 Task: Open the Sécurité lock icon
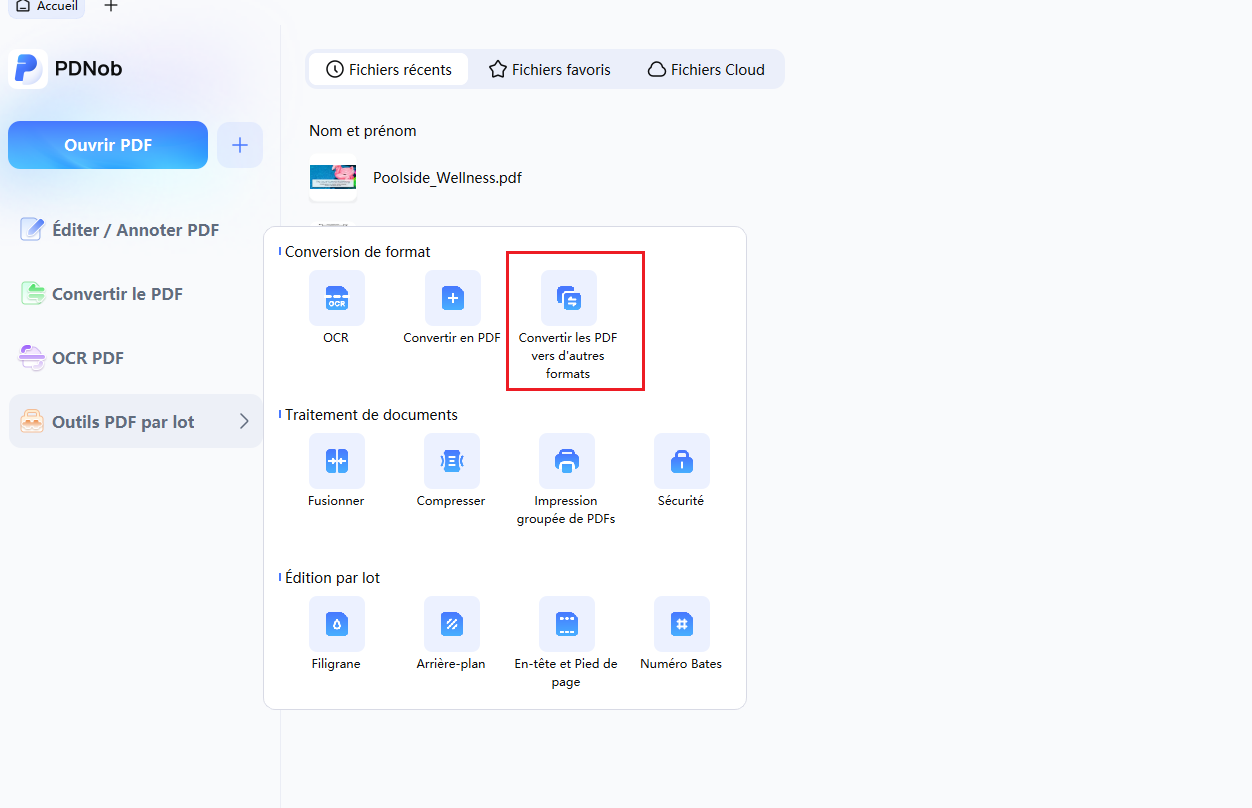(682, 461)
